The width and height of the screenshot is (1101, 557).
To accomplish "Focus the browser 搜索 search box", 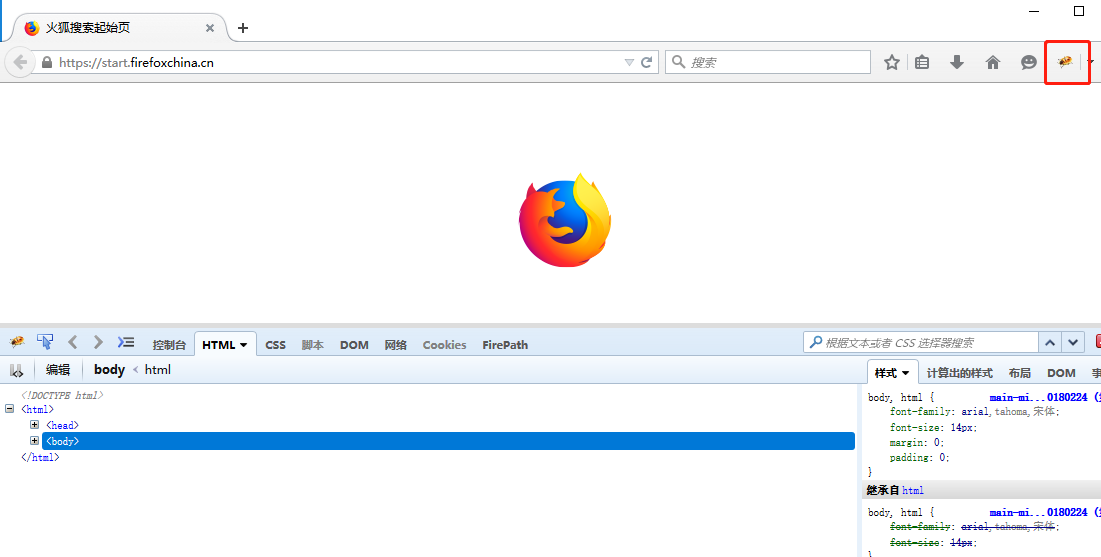I will tap(767, 63).
